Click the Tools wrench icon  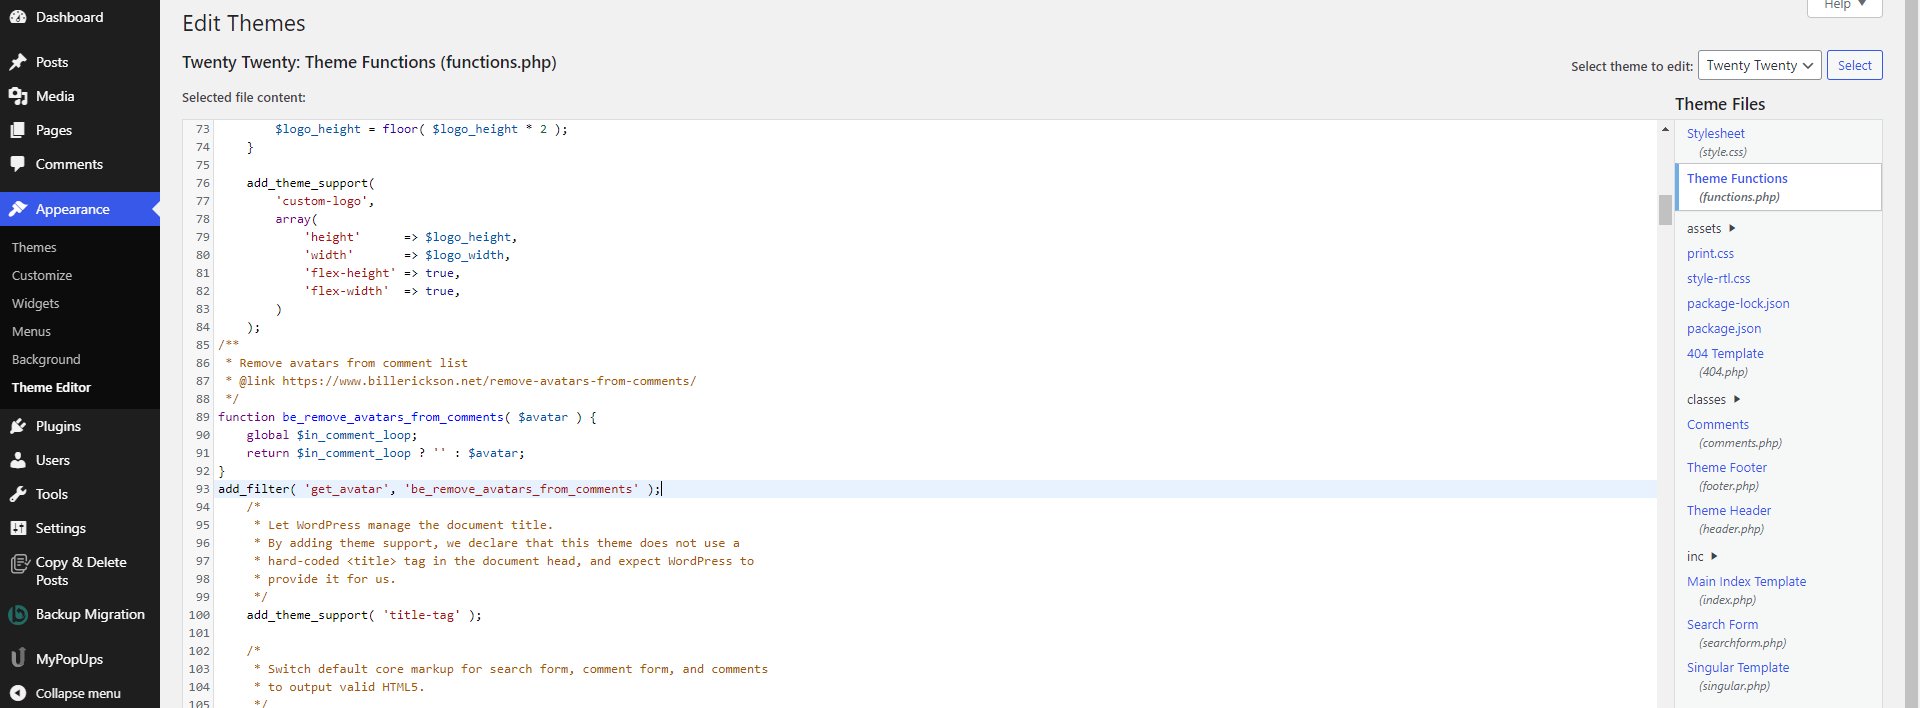(18, 494)
